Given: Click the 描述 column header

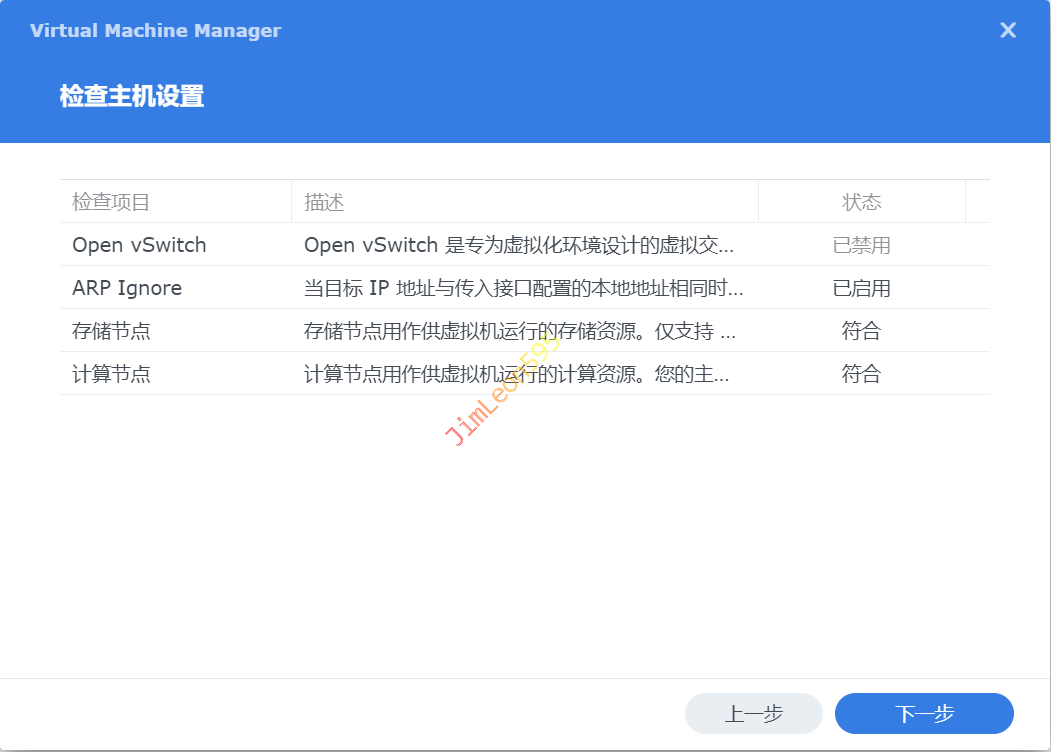Looking at the screenshot, I should (324, 202).
